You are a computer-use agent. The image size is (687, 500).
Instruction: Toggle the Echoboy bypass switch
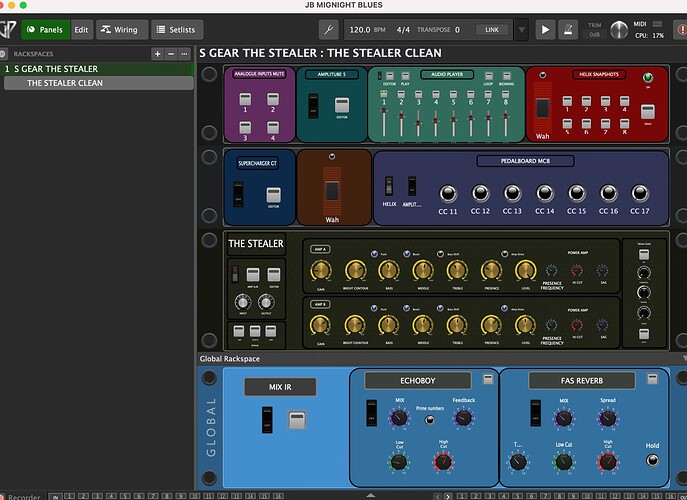tap(372, 413)
